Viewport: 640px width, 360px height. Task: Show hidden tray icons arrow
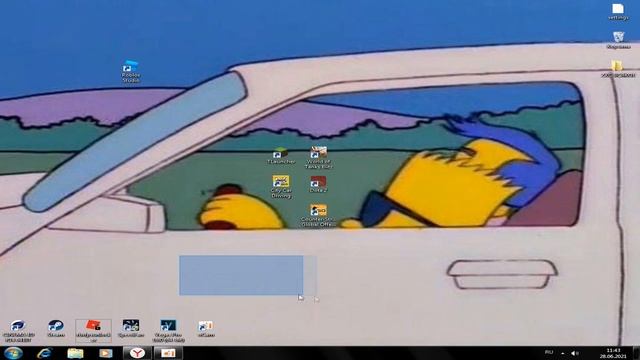click(x=562, y=353)
